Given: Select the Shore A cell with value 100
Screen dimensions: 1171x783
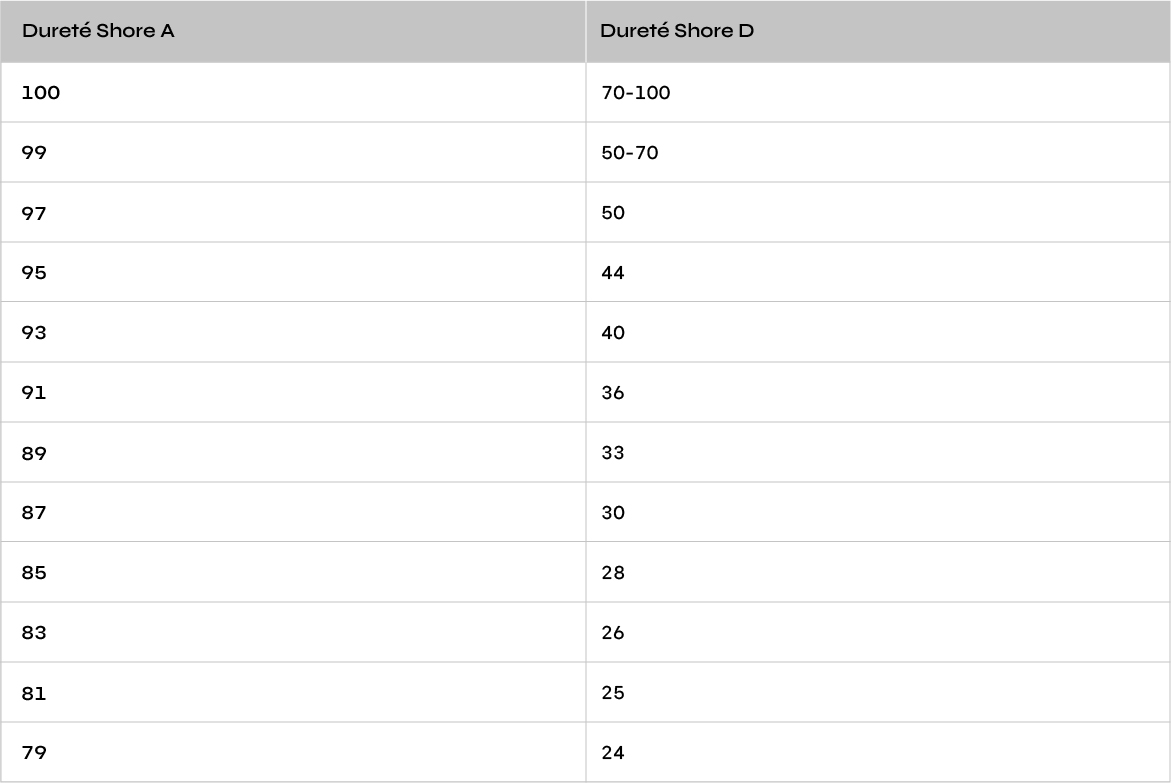Looking at the screenshot, I should tap(293, 93).
